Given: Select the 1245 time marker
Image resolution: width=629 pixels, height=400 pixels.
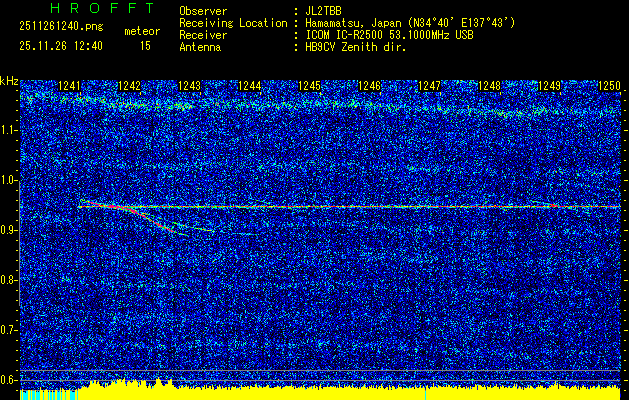Looking at the screenshot, I should (309, 86).
